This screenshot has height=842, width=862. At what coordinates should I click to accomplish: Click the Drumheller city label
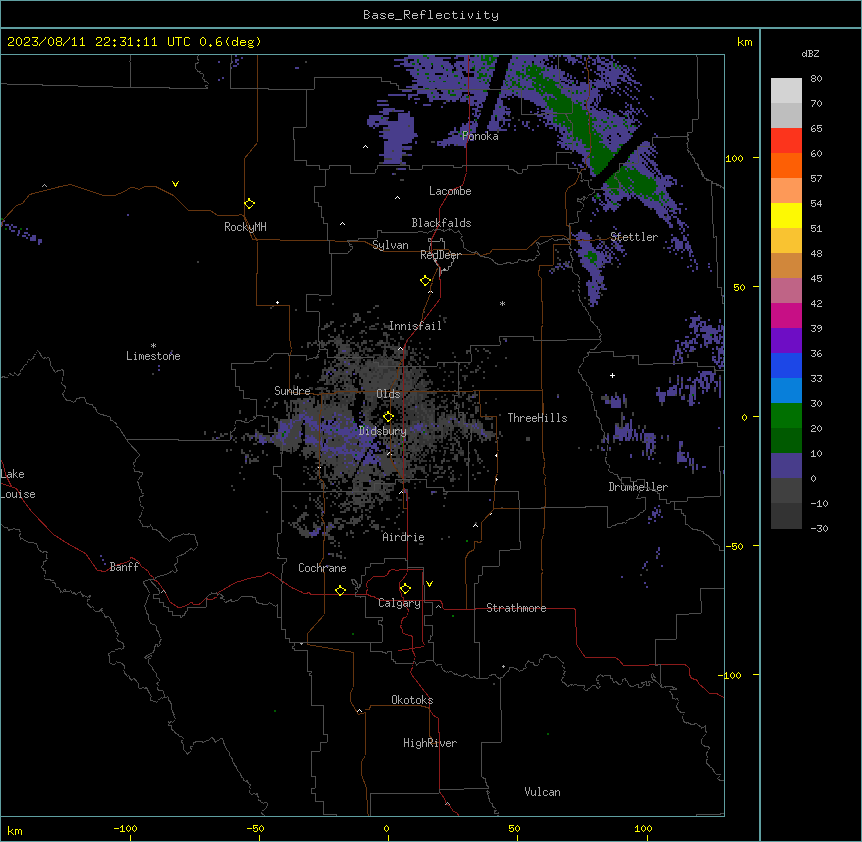pos(638,487)
